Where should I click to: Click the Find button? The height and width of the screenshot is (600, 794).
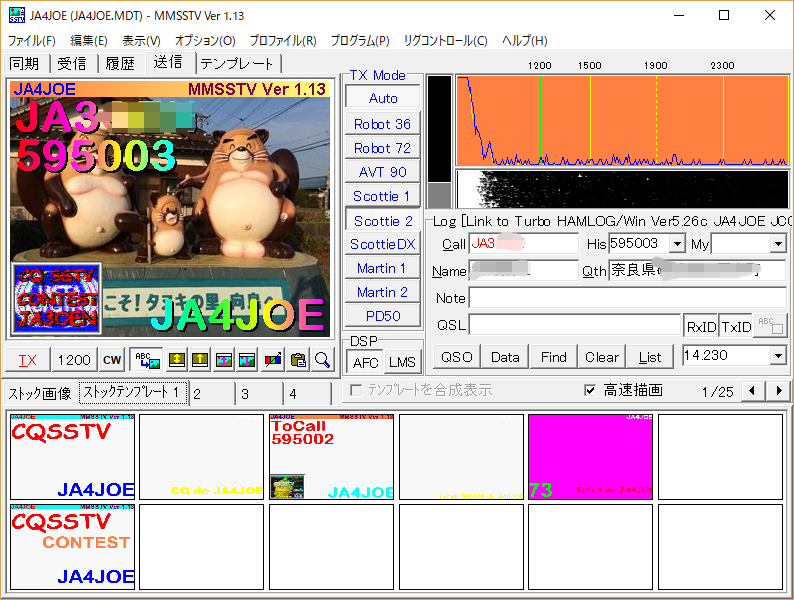(x=553, y=357)
